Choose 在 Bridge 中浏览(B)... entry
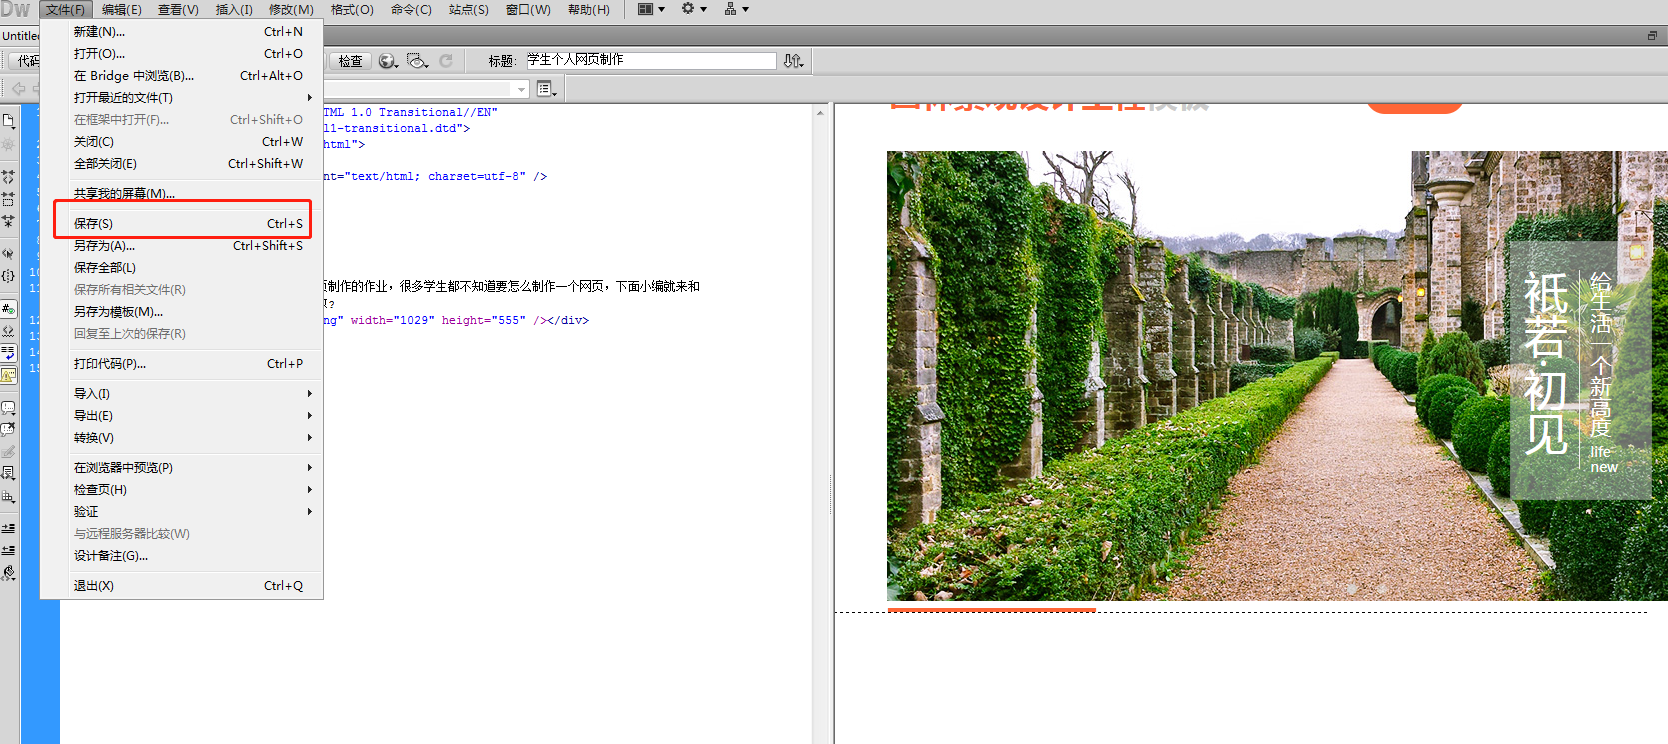The width and height of the screenshot is (1668, 744). 181,76
